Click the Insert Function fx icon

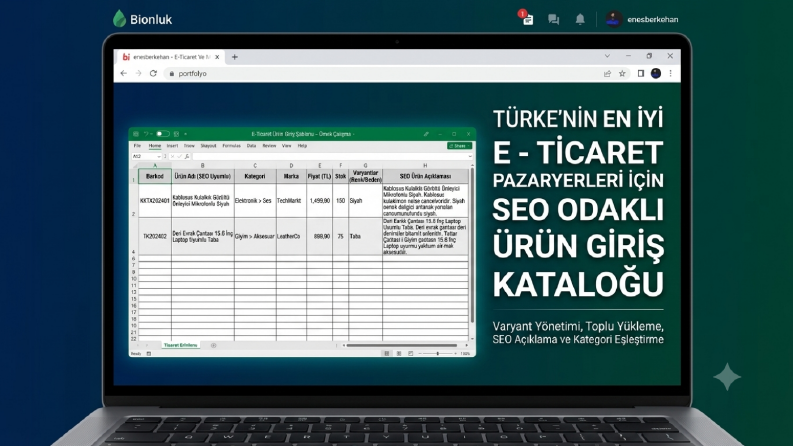pos(187,156)
